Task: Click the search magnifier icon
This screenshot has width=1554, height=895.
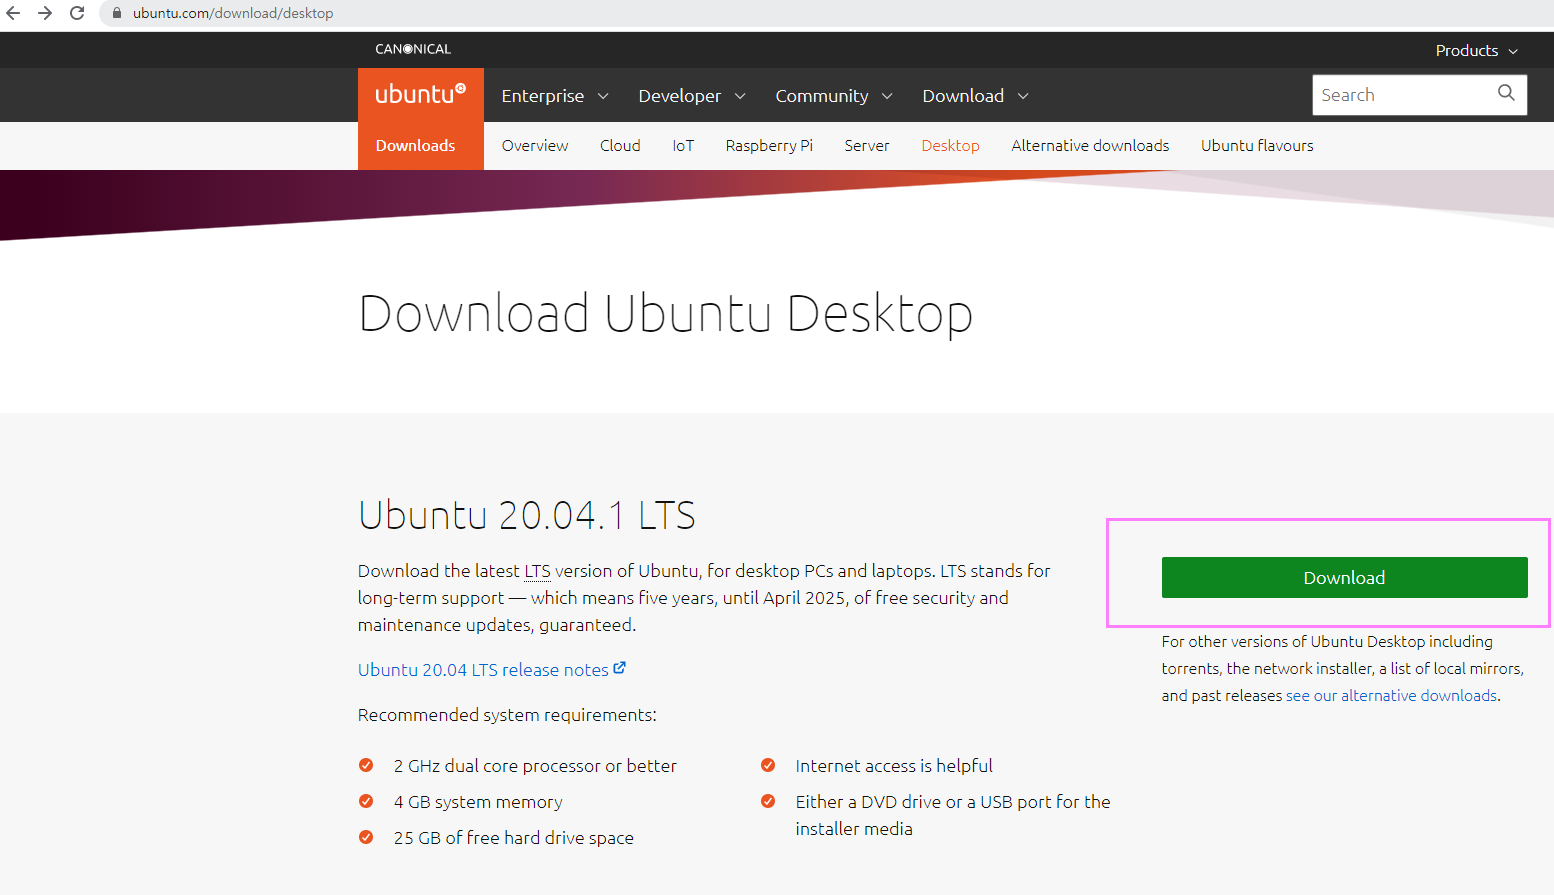Action: [1506, 93]
